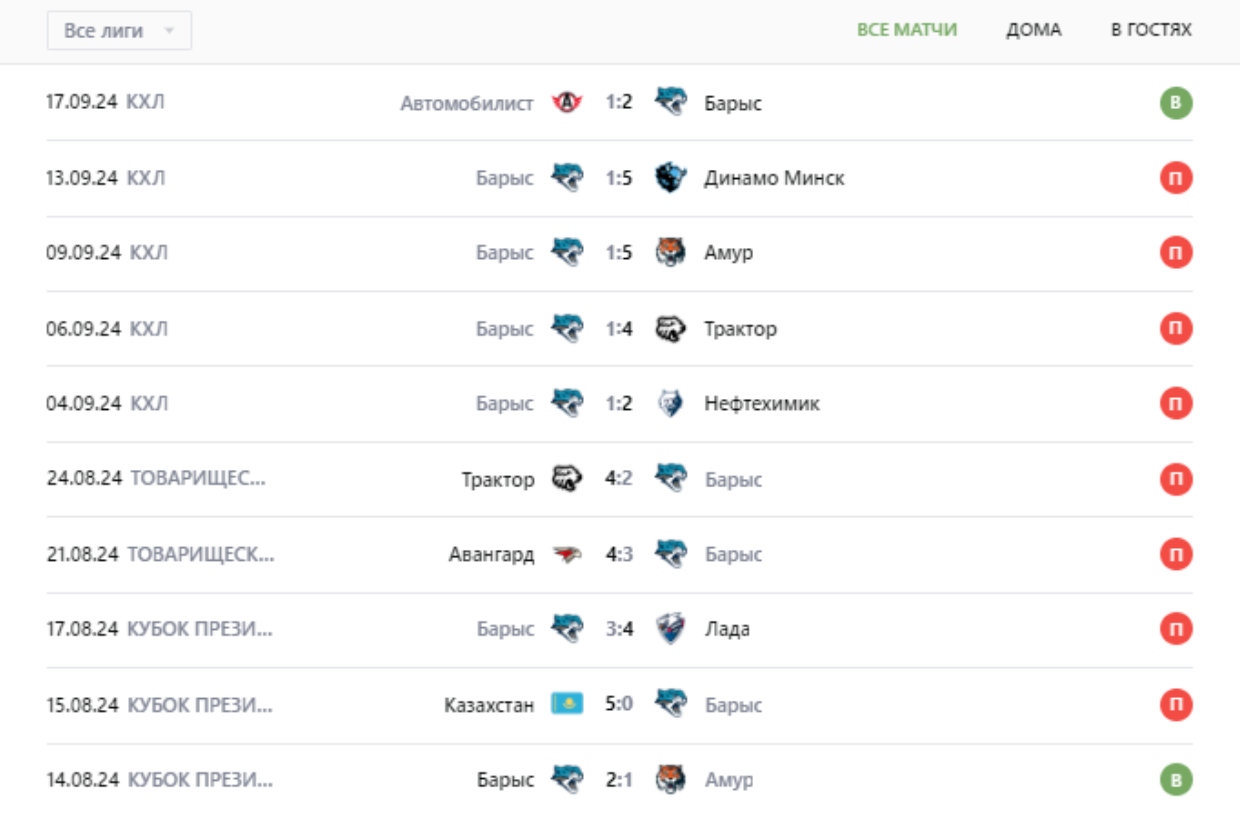1240x830 pixels.
Task: Click the Лада team logo
Action: pyautogui.click(x=670, y=630)
